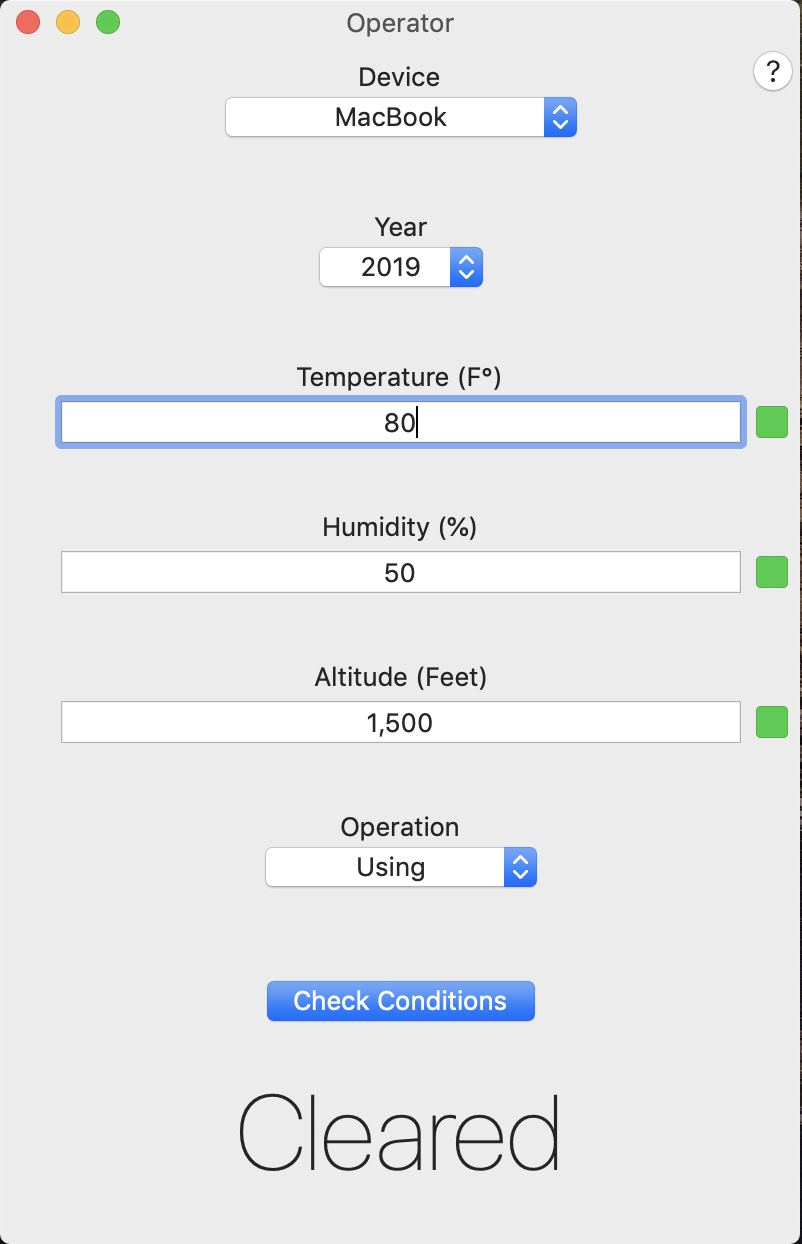Open the Operation dropdown set to Using
802x1244 pixels.
coord(401,867)
